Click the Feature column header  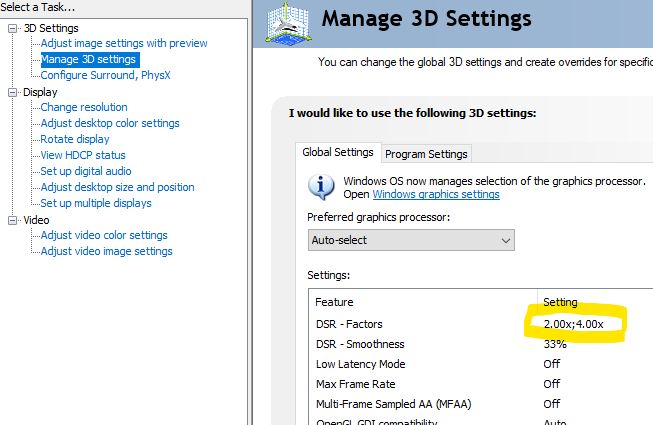423,302
